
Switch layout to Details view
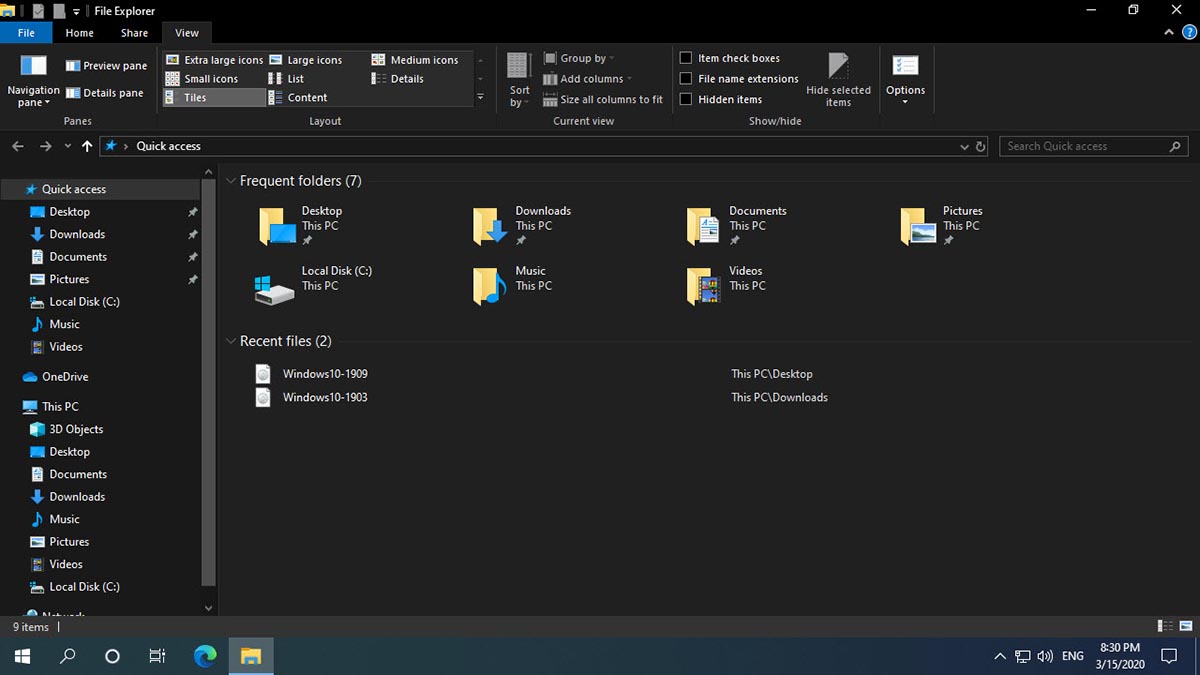(398, 79)
